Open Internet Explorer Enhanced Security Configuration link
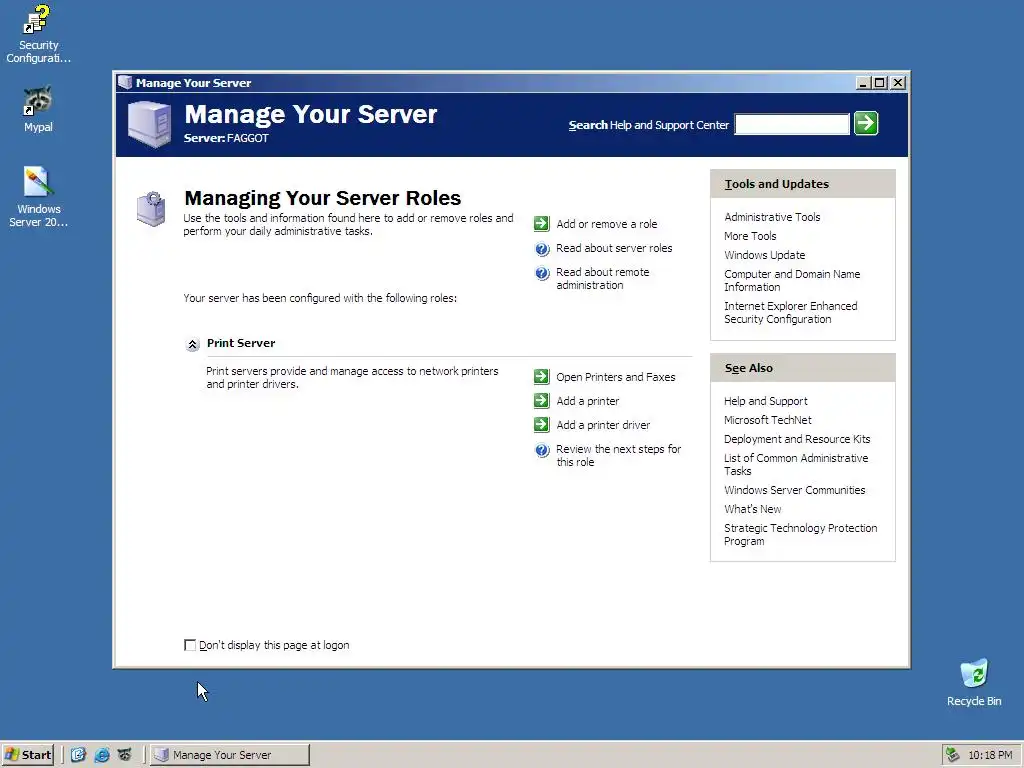Screen dimensions: 1024x768 click(790, 312)
